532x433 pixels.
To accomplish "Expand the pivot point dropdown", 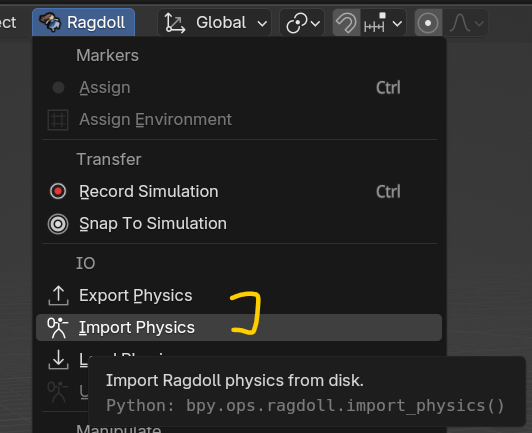I will pyautogui.click(x=302, y=23).
